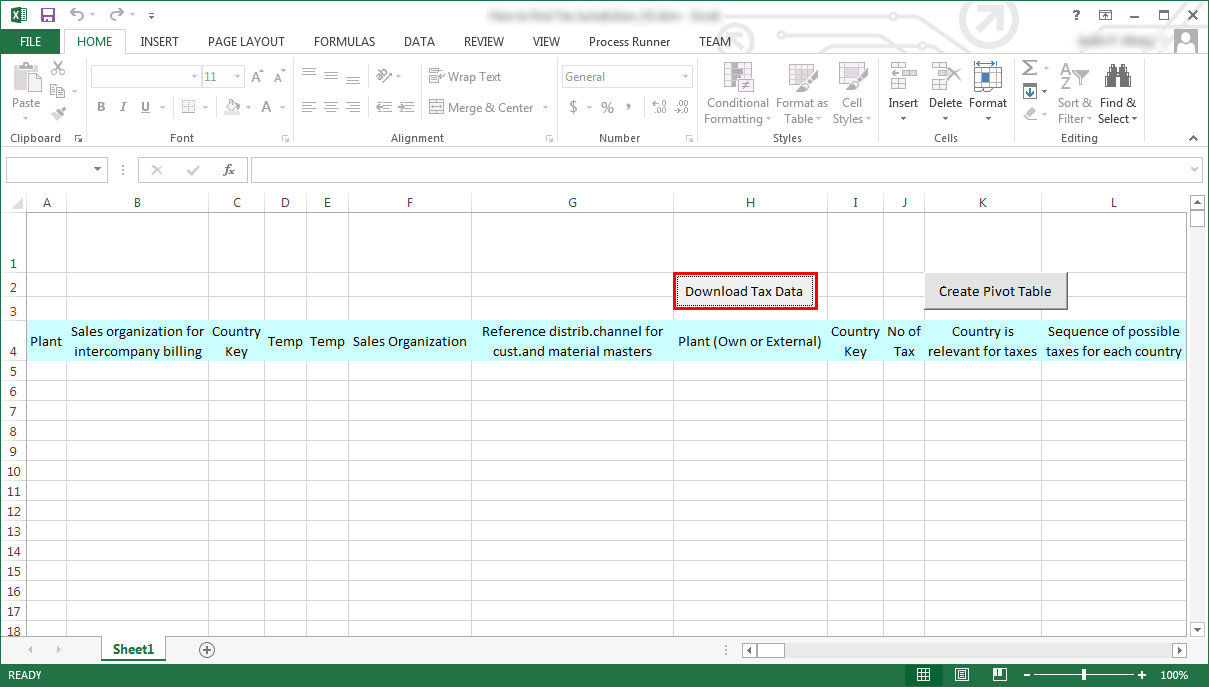Click the Insert Function fx icon
Image resolution: width=1209 pixels, height=687 pixels.
(229, 170)
